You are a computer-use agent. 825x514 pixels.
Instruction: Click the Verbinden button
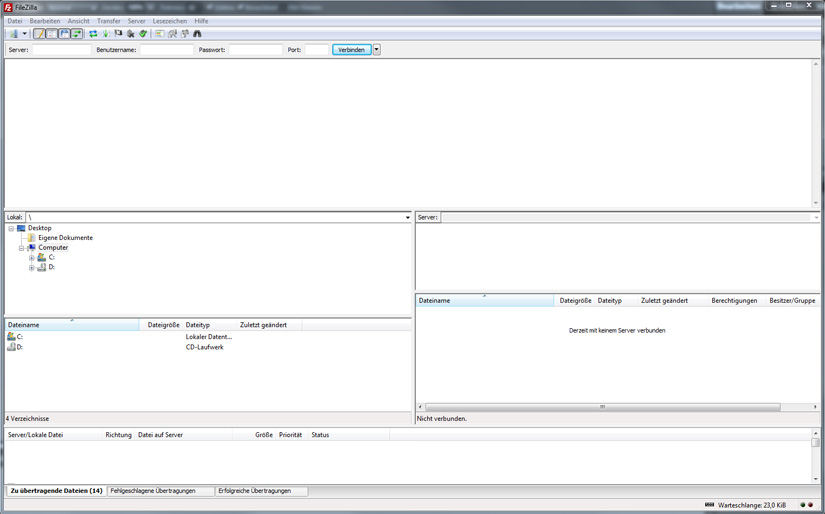tap(351, 50)
